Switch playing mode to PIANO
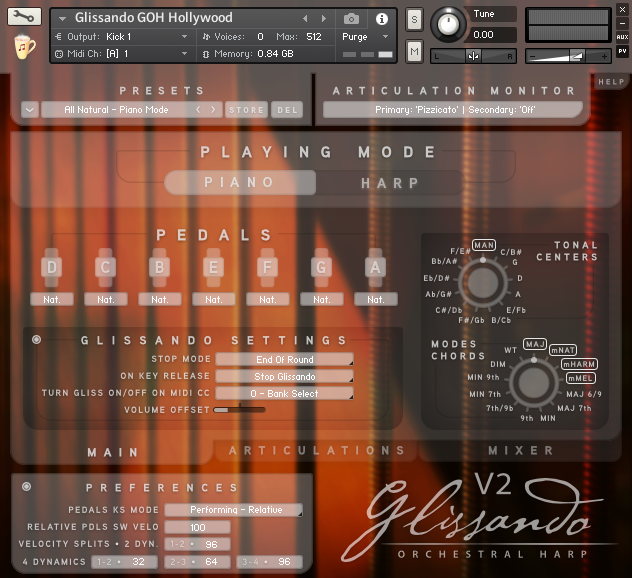This screenshot has height=578, width=632. (240, 183)
